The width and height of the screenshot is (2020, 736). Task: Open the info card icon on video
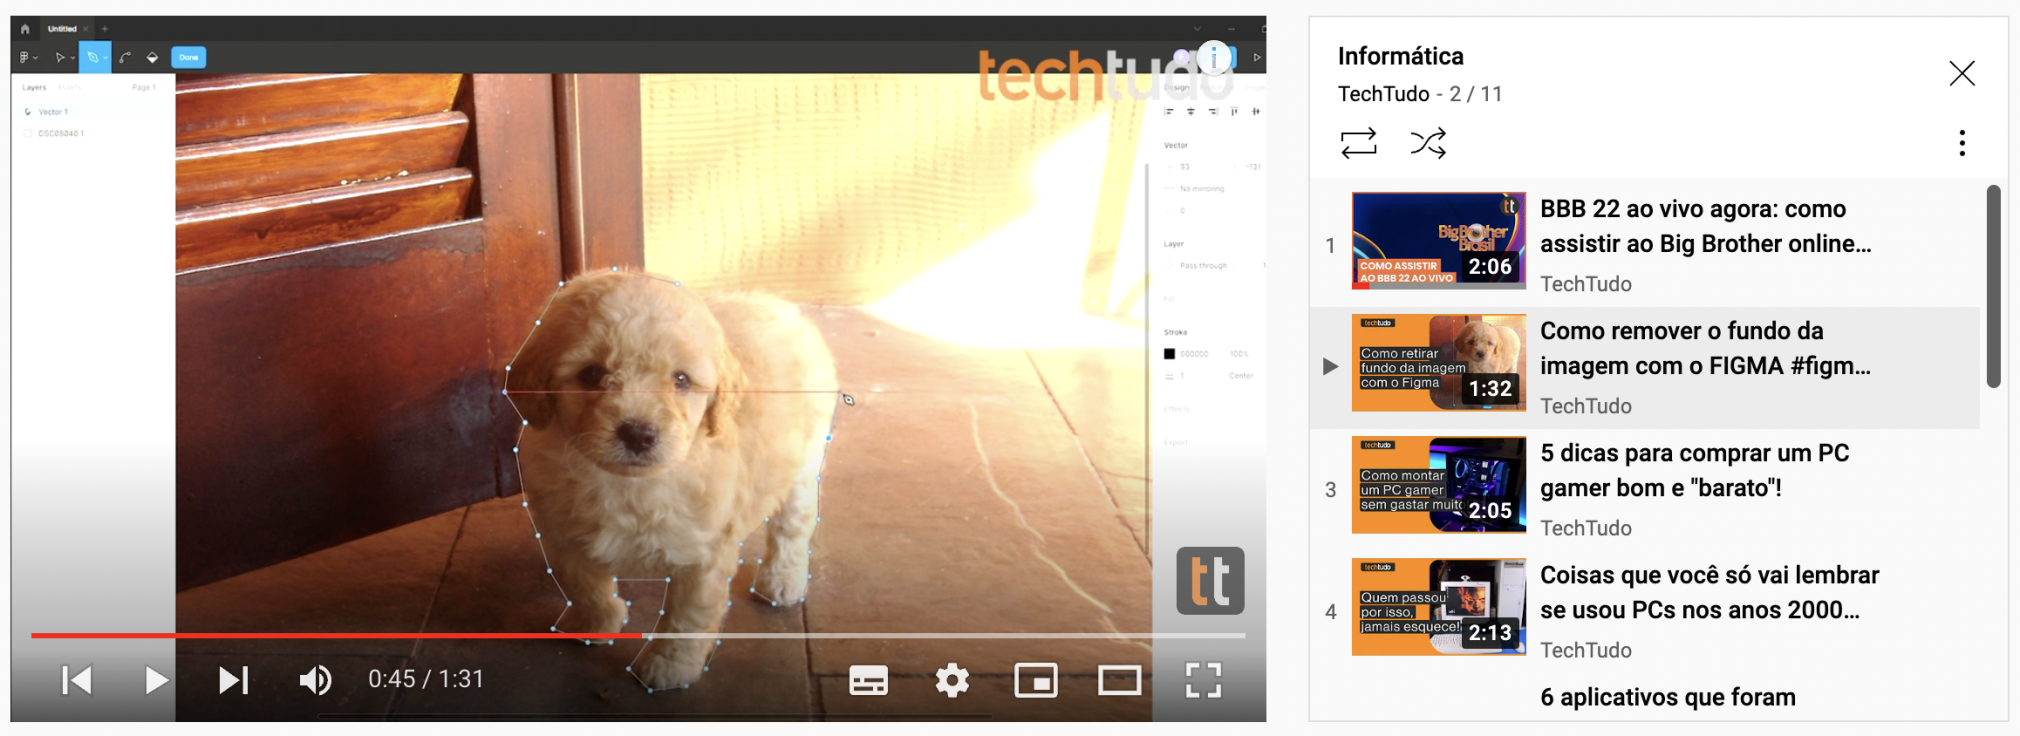(x=1214, y=58)
